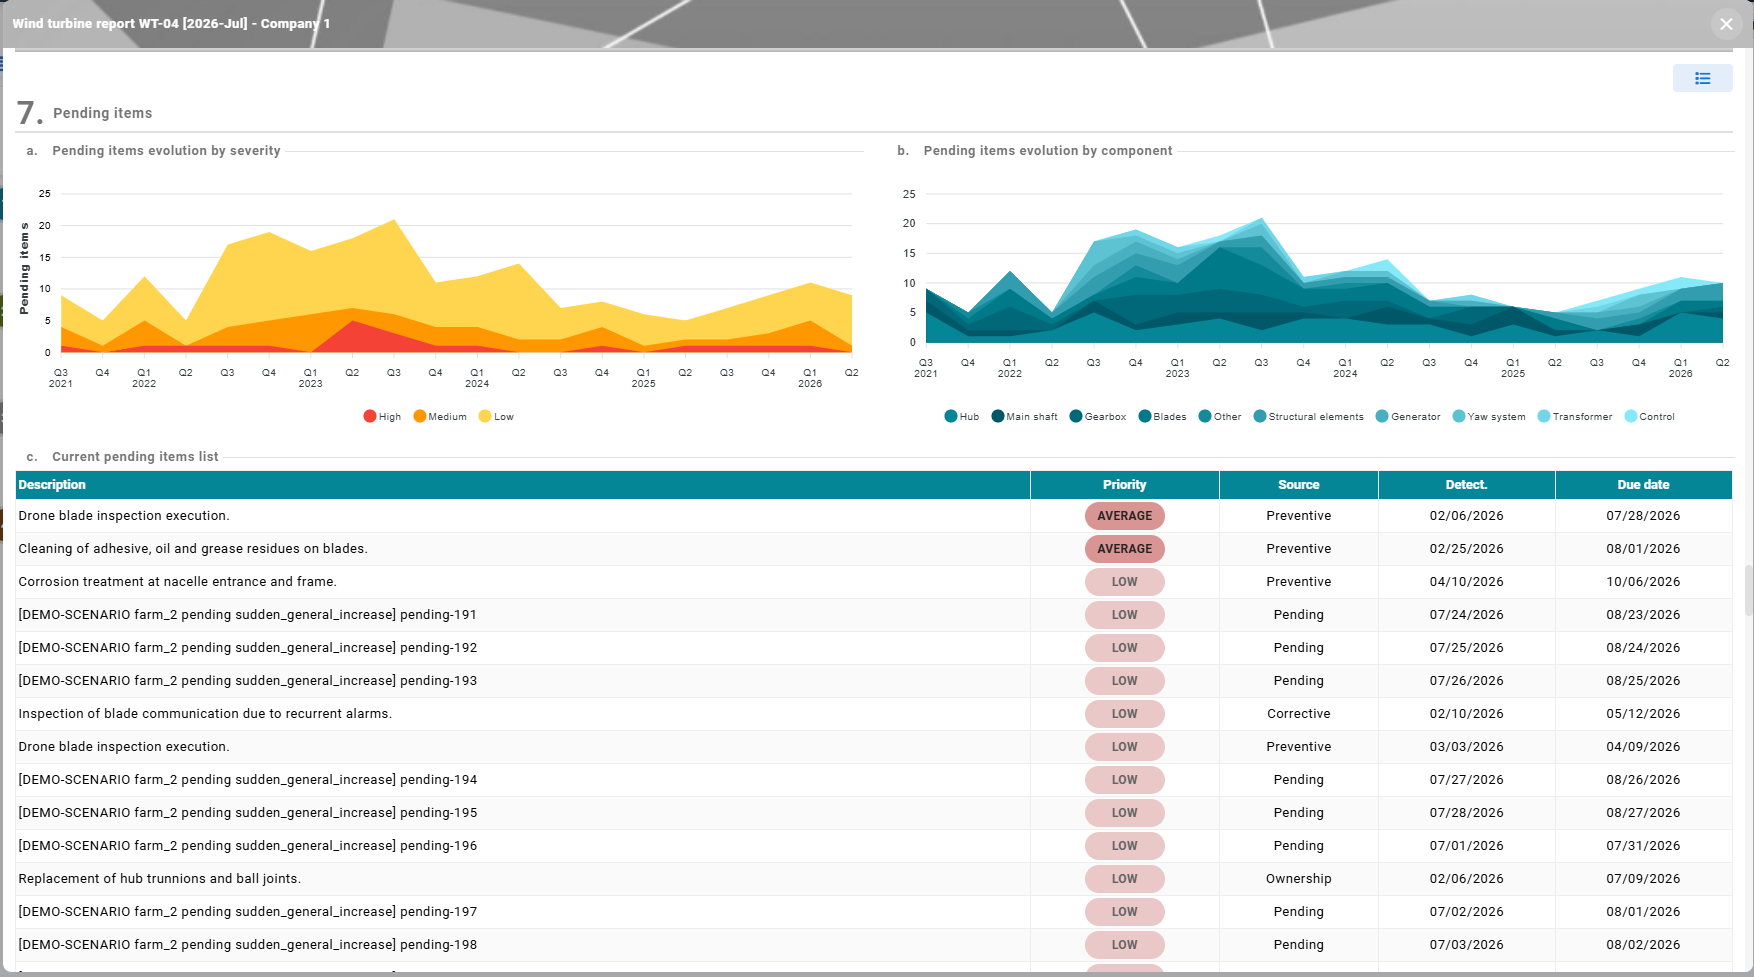Close the wind turbine report dialog
Screen dimensions: 1754x977
point(1726,24)
